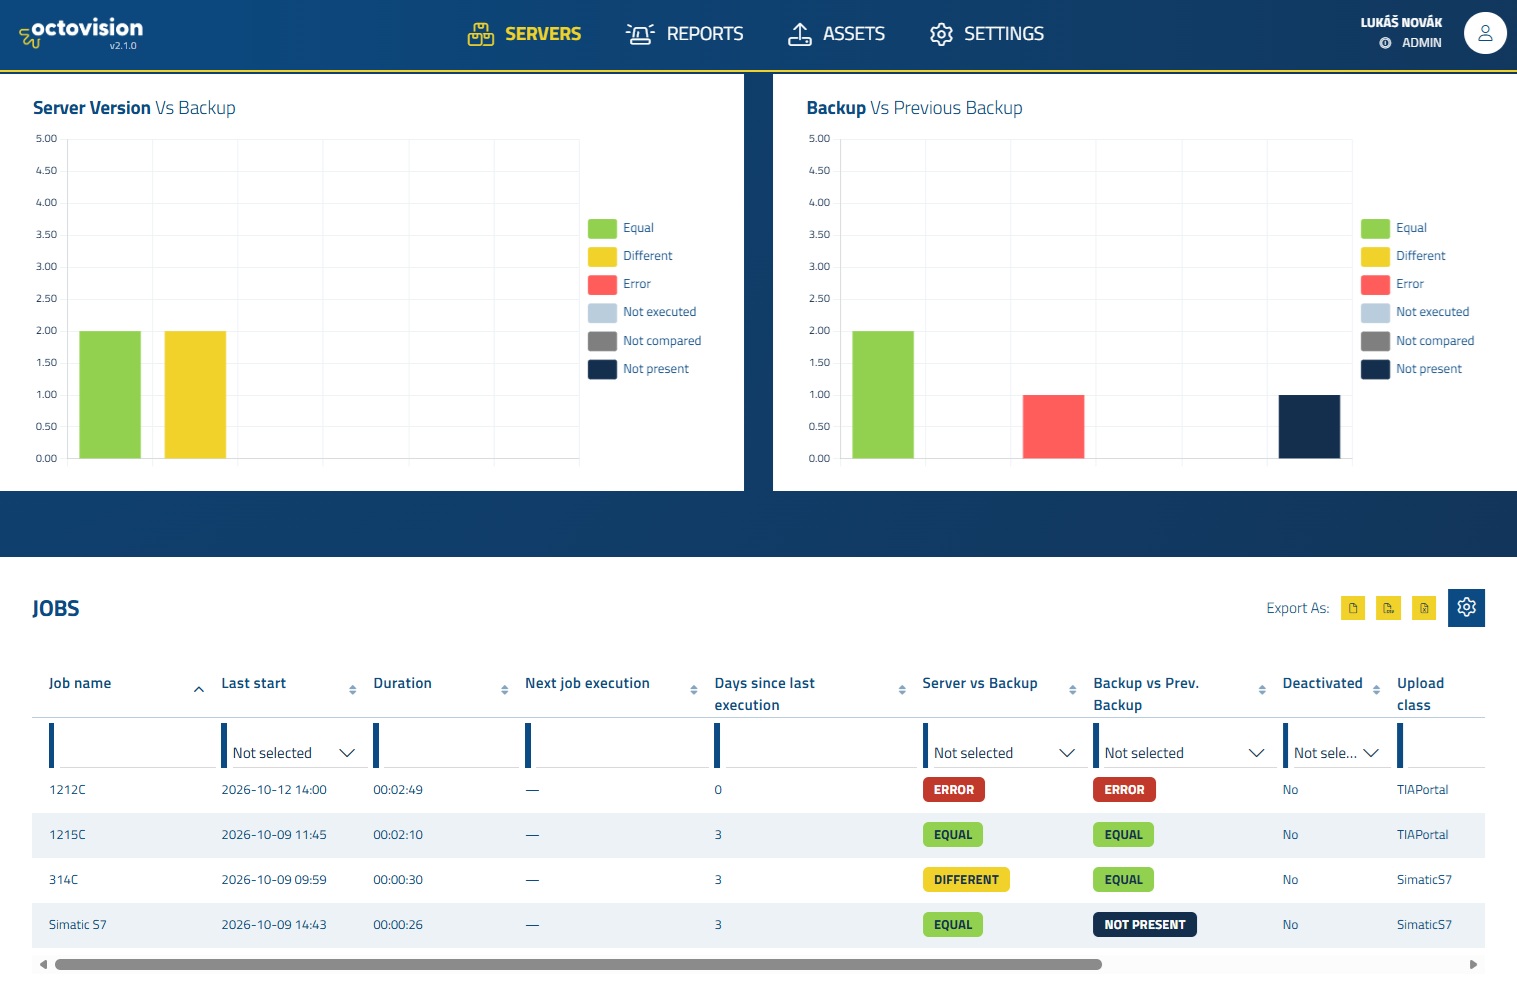1517x1002 pixels.
Task: Click the ERROR badge under Server vs Backup
Action: 954,790
